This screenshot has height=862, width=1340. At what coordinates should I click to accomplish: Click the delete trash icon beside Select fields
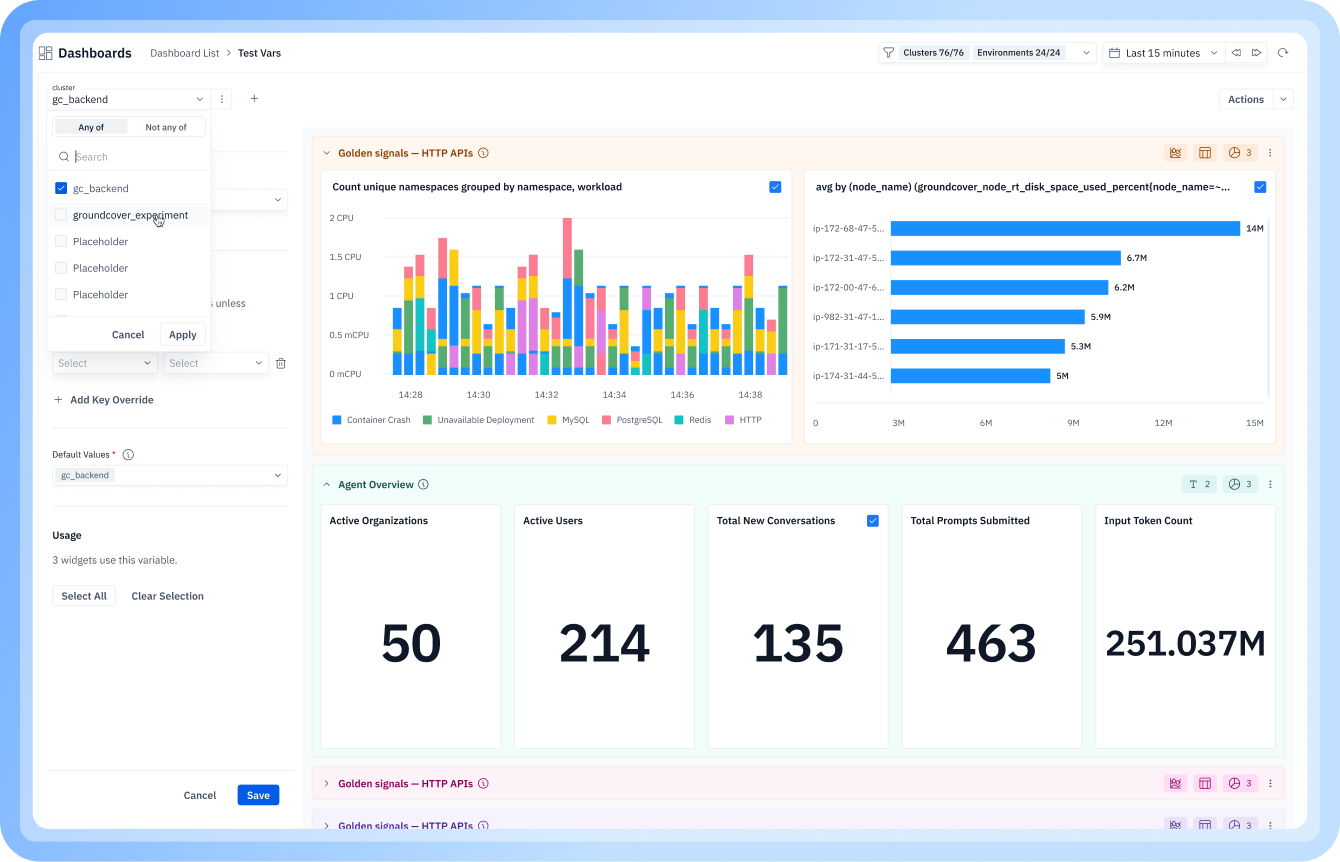click(281, 363)
